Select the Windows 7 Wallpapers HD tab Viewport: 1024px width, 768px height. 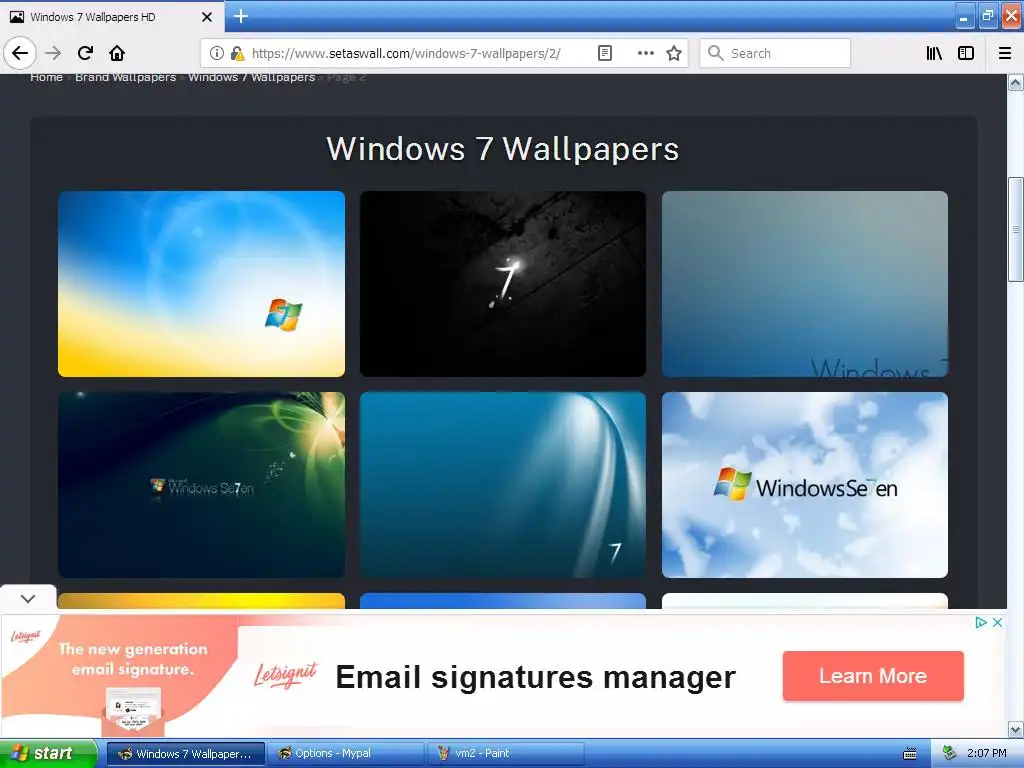112,17
